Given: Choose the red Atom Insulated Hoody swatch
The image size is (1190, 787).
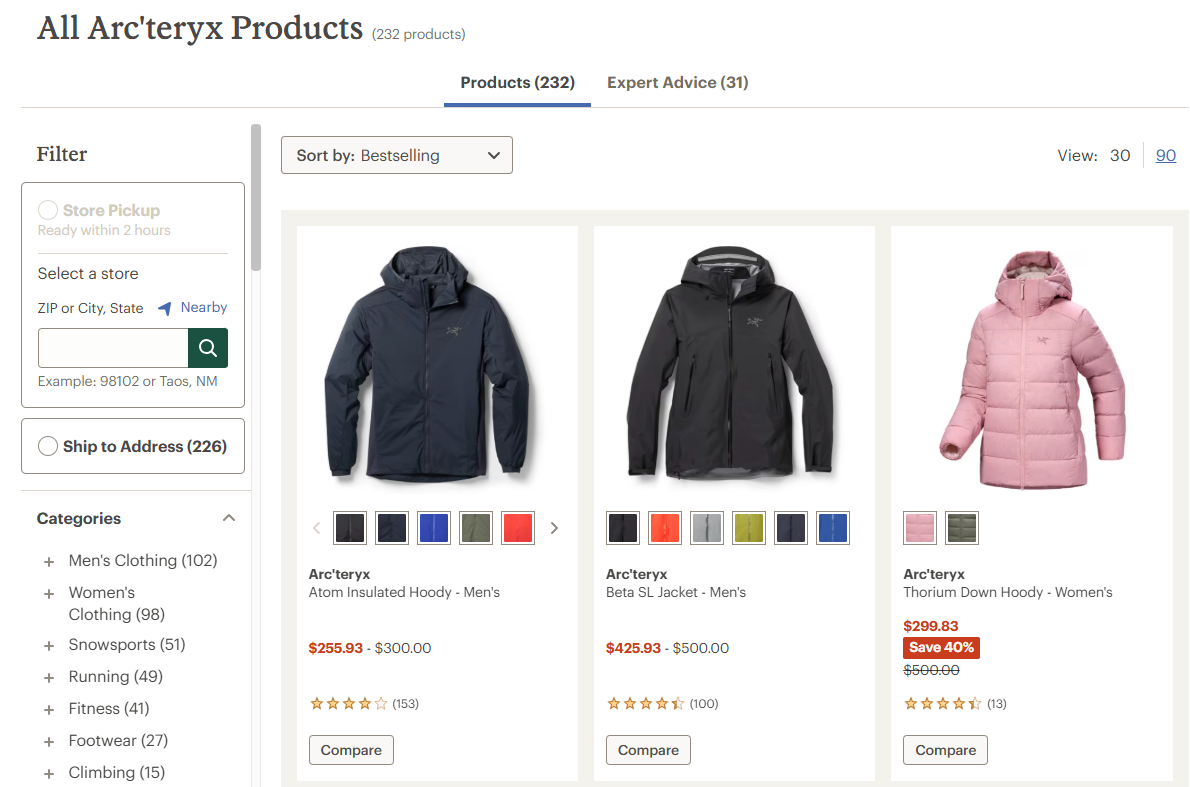Looking at the screenshot, I should pyautogui.click(x=518, y=528).
